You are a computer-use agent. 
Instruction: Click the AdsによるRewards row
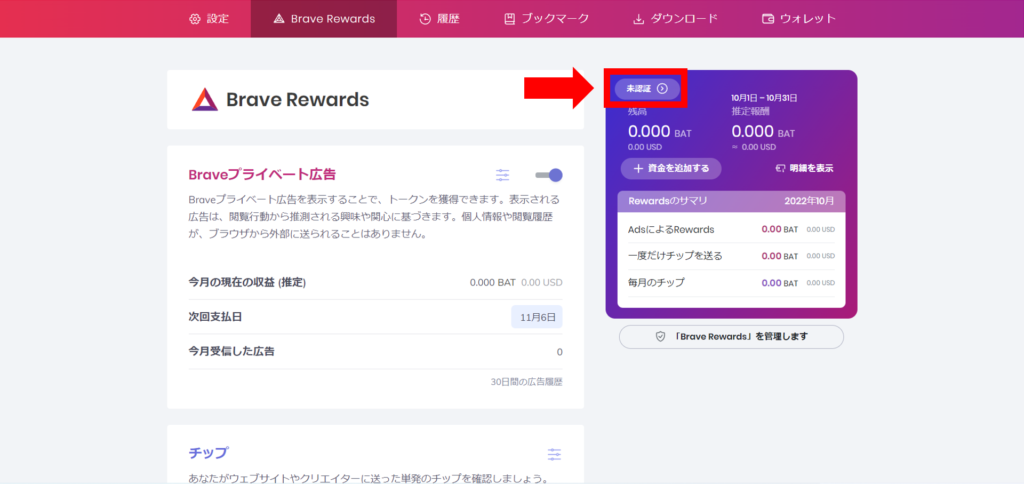click(731, 230)
